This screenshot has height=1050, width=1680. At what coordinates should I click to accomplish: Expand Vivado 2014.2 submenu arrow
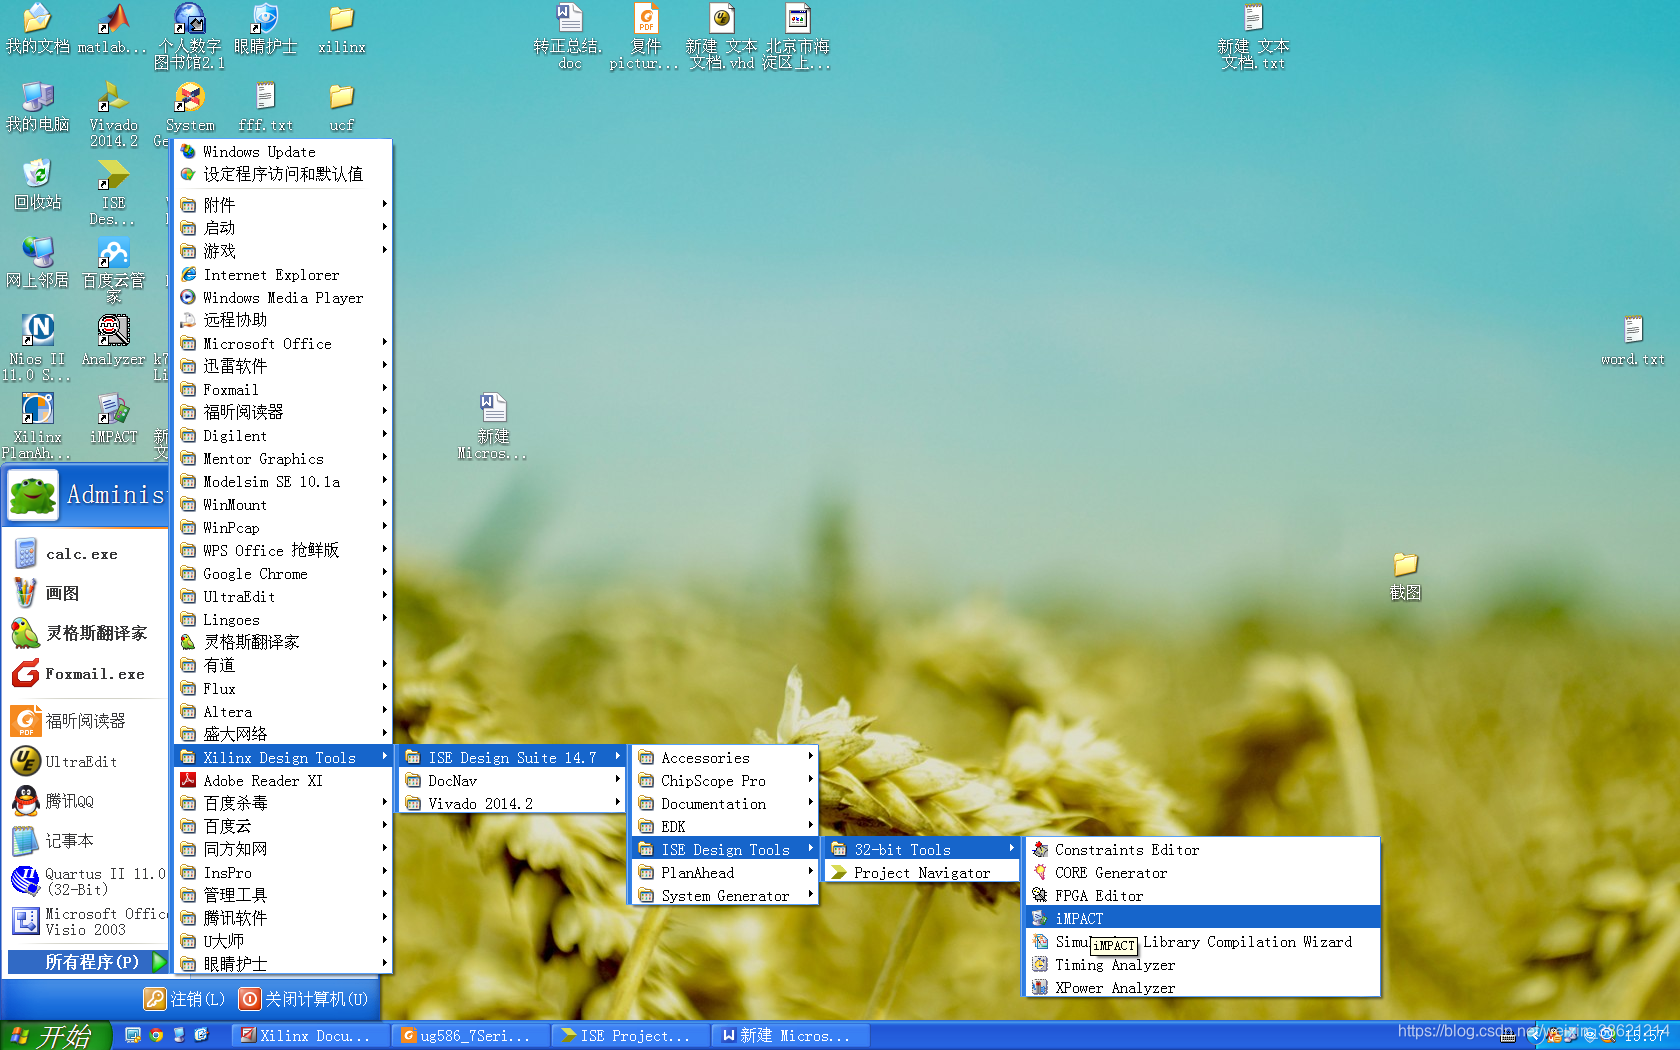click(617, 802)
